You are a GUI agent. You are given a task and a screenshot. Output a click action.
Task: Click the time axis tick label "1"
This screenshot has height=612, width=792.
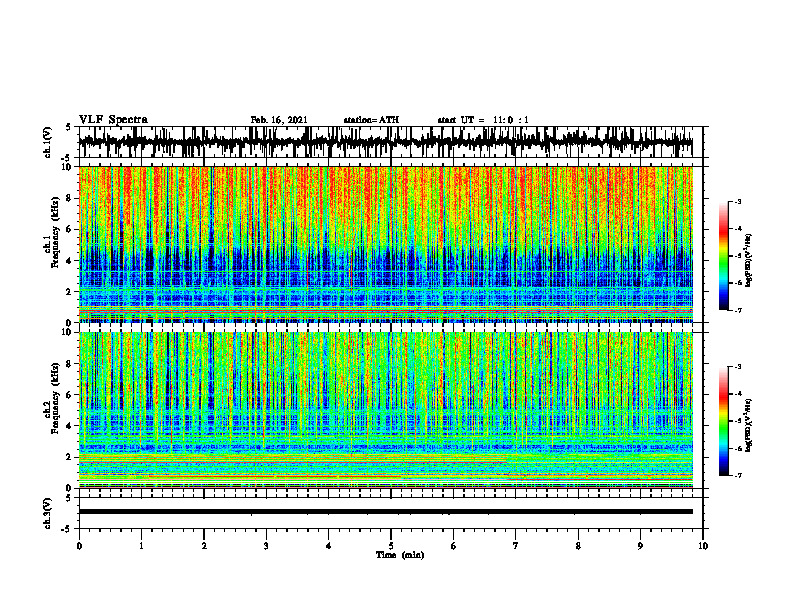[x=141, y=546]
